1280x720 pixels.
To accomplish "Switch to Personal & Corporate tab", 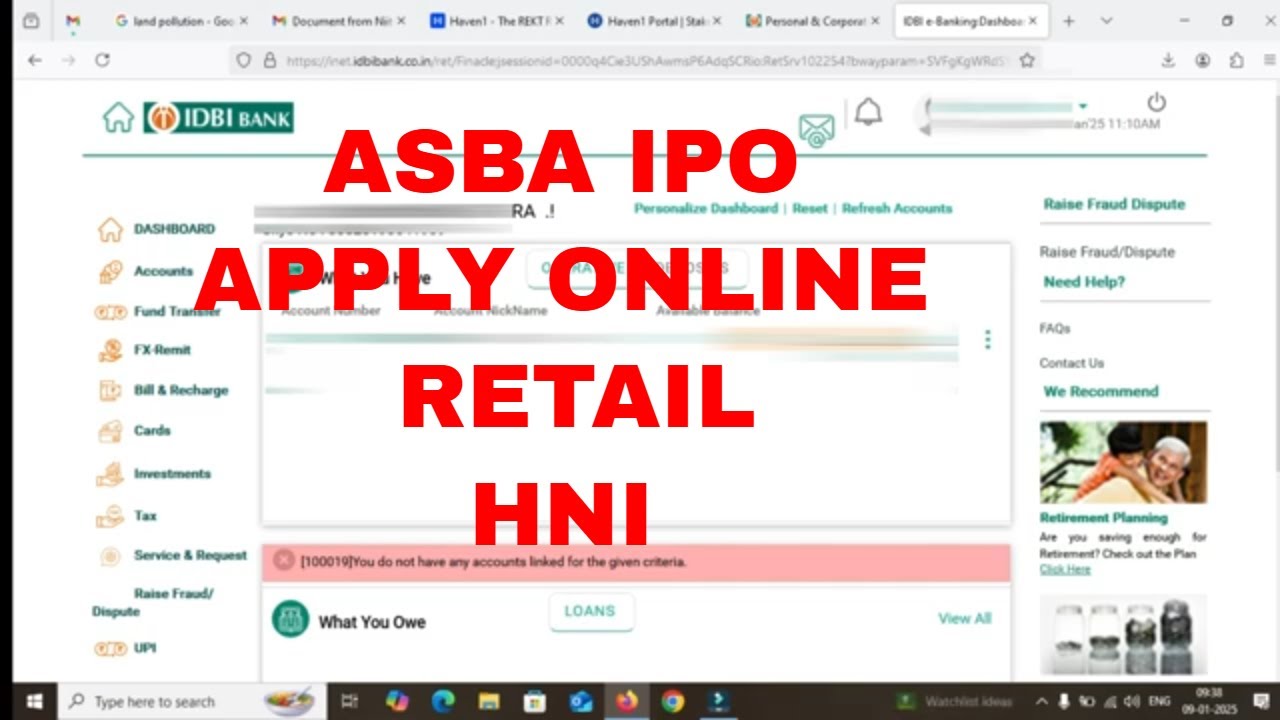I will click(x=813, y=20).
